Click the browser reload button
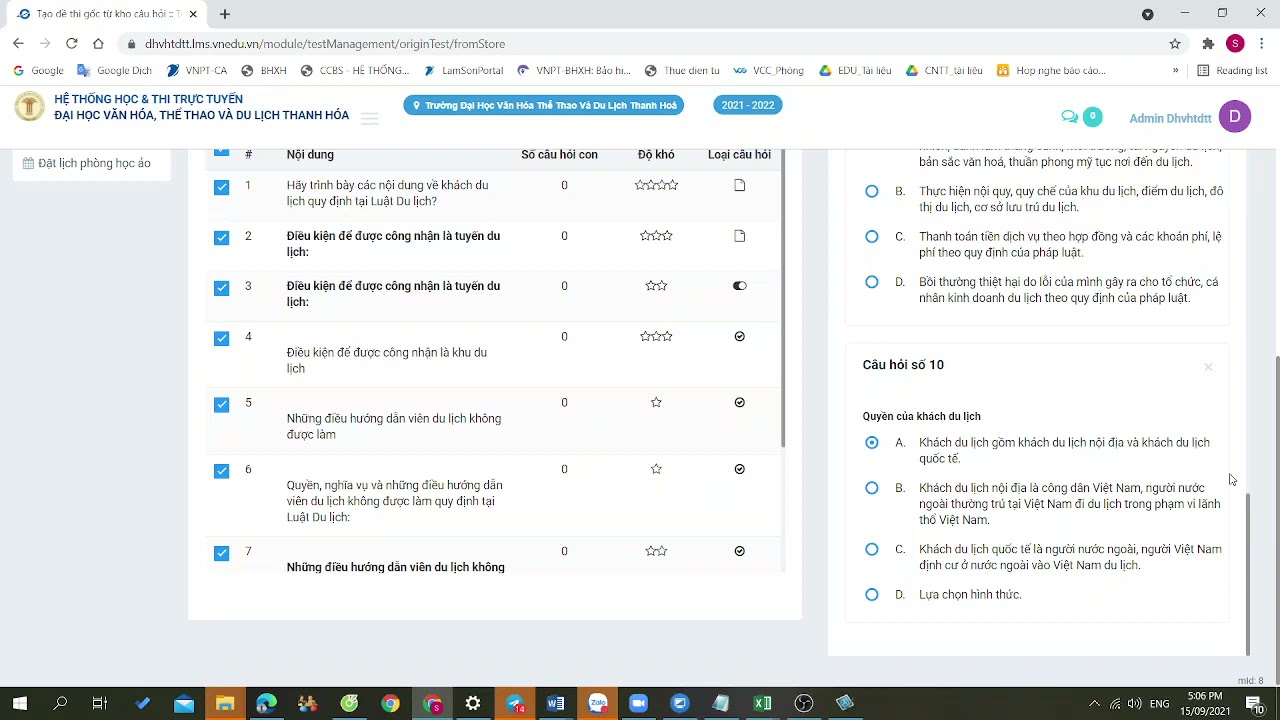 coord(71,43)
